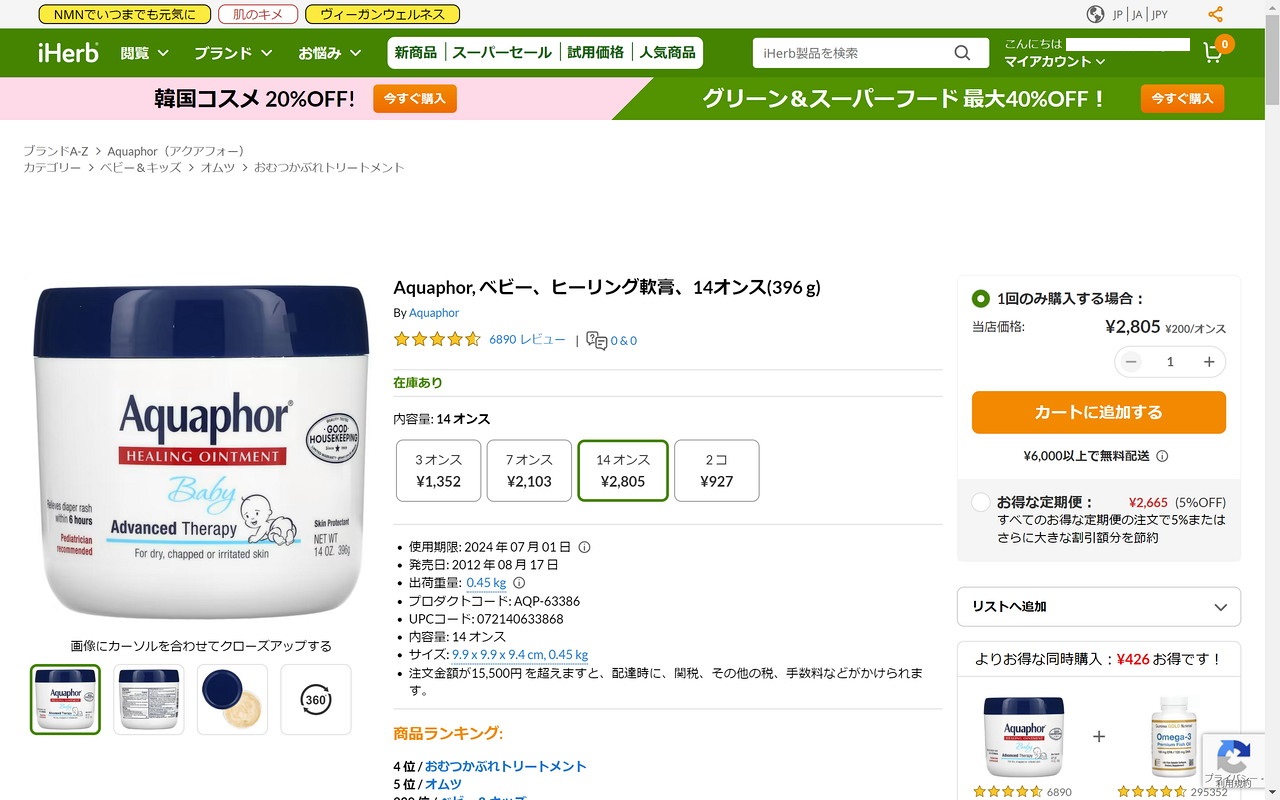Click the Q&A speech bubble icon
This screenshot has height=800, width=1280.
[597, 340]
